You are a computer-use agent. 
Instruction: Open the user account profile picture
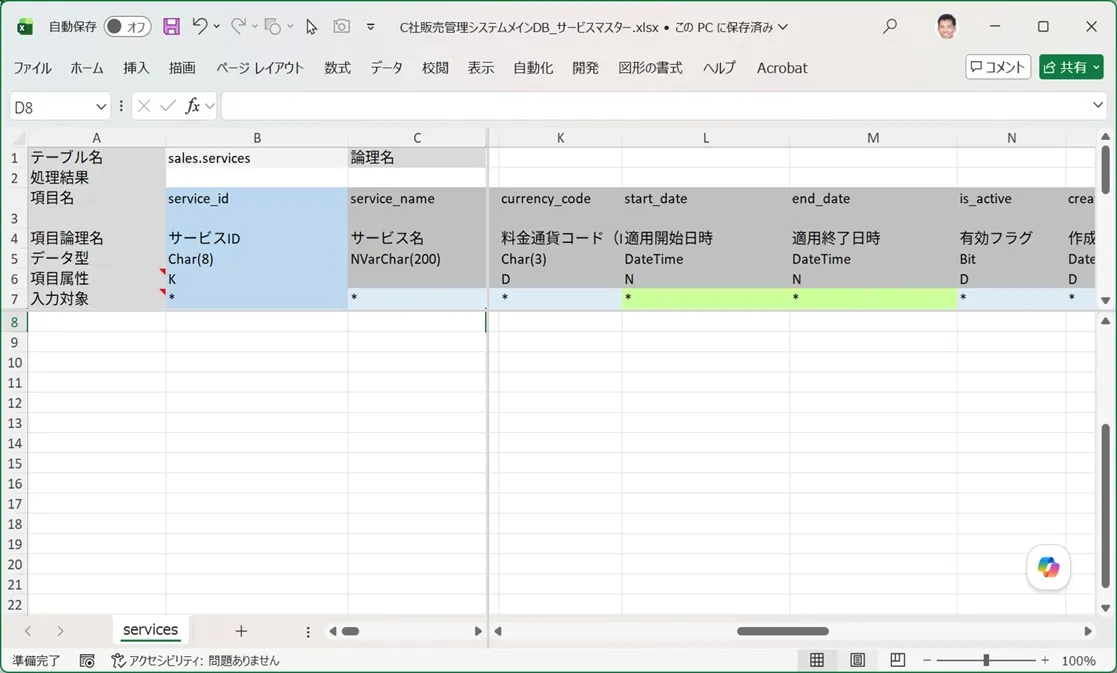(946, 27)
